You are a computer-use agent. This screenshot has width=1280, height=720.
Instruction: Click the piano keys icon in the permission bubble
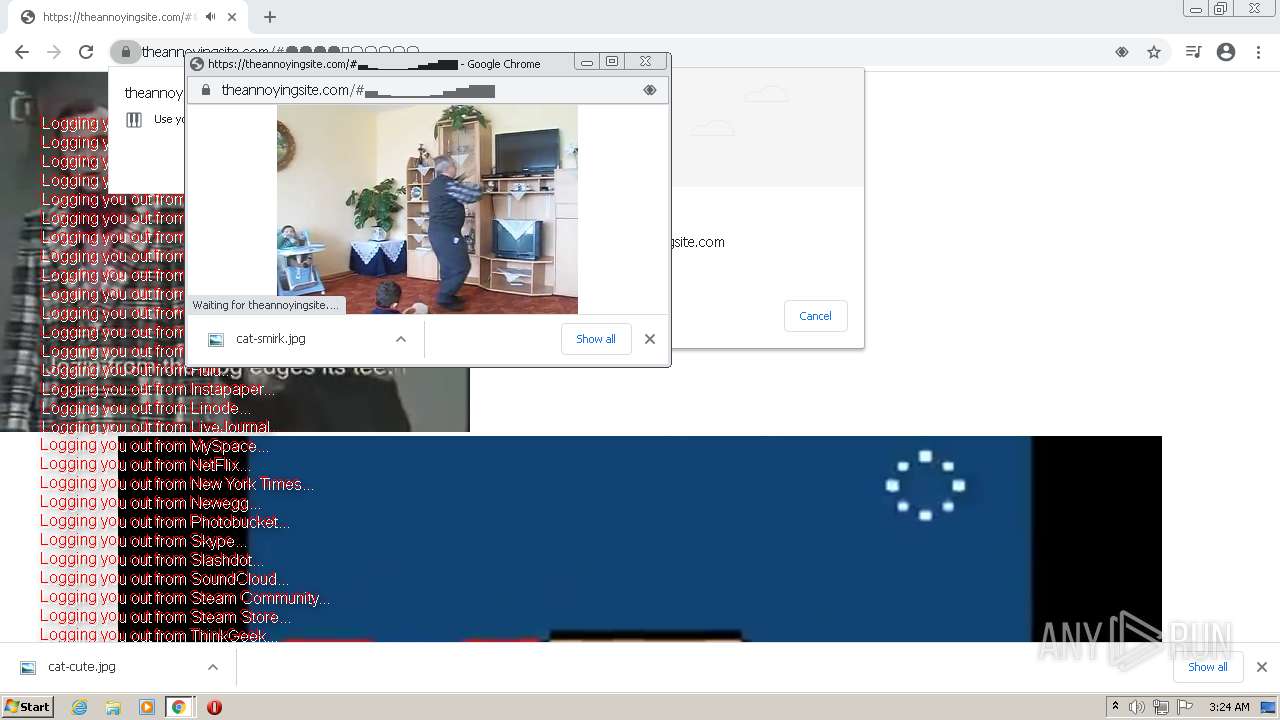(x=134, y=120)
